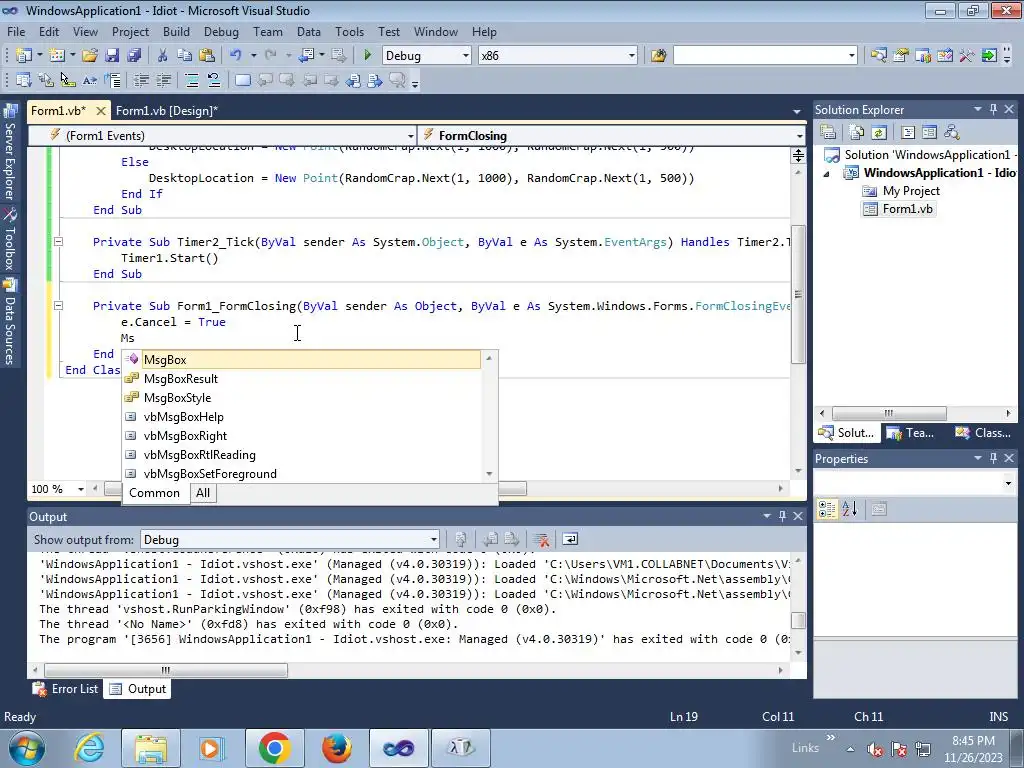Select the All tab in IntelliSense list
1024x768 pixels.
point(203,493)
